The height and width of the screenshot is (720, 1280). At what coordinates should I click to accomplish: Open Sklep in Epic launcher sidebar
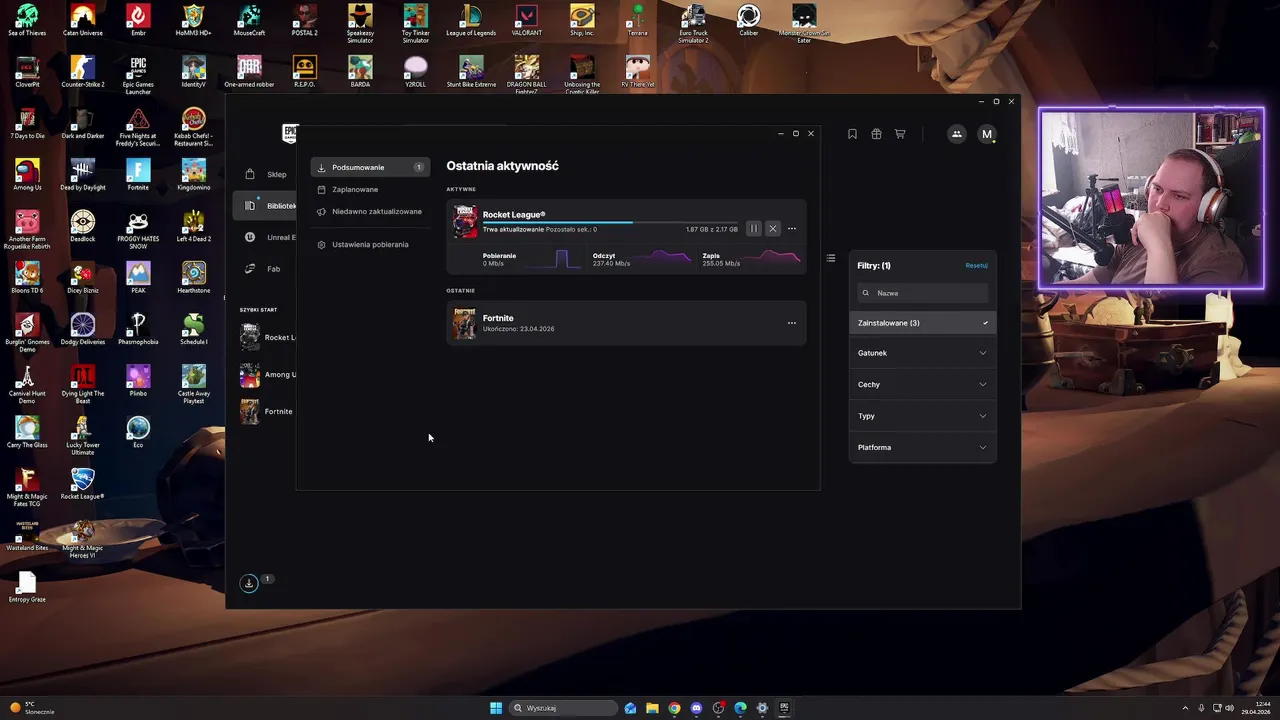coord(266,174)
